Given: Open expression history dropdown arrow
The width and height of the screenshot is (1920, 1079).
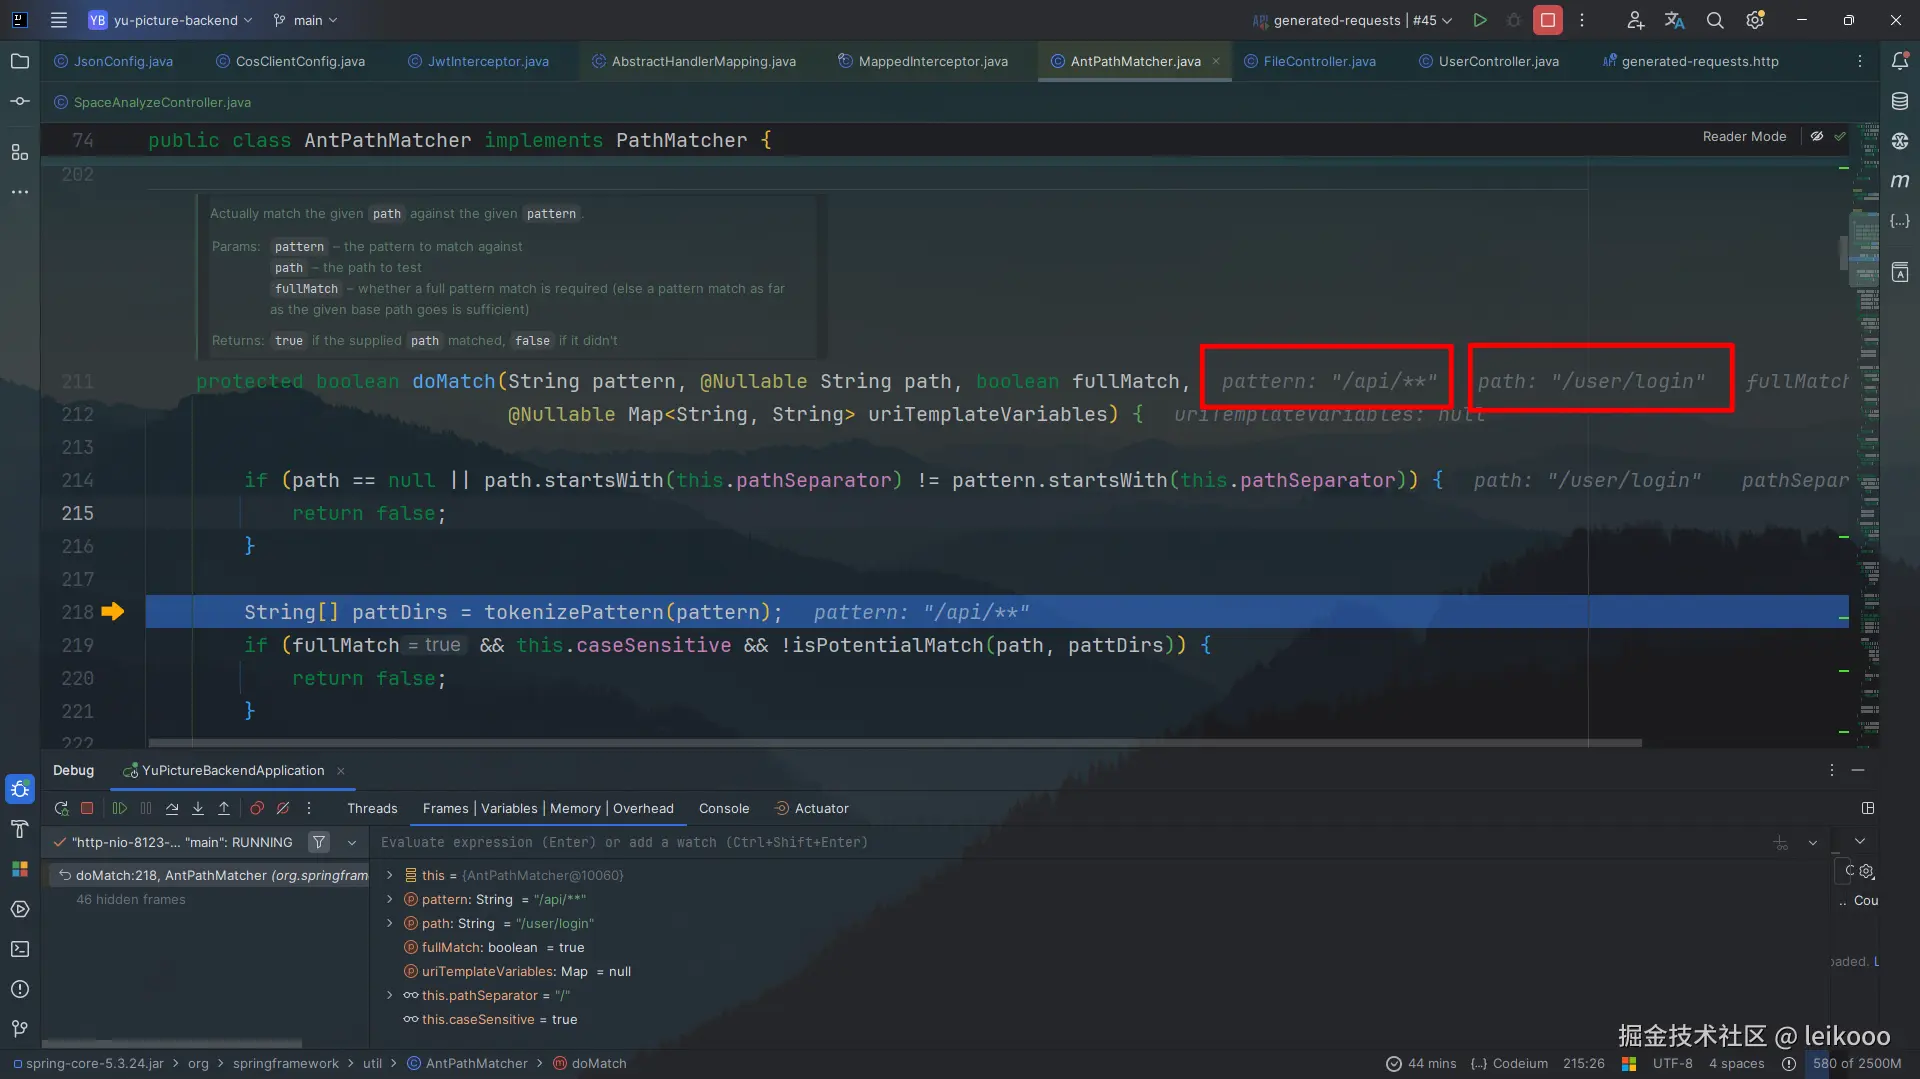Looking at the screenshot, I should click(1813, 843).
